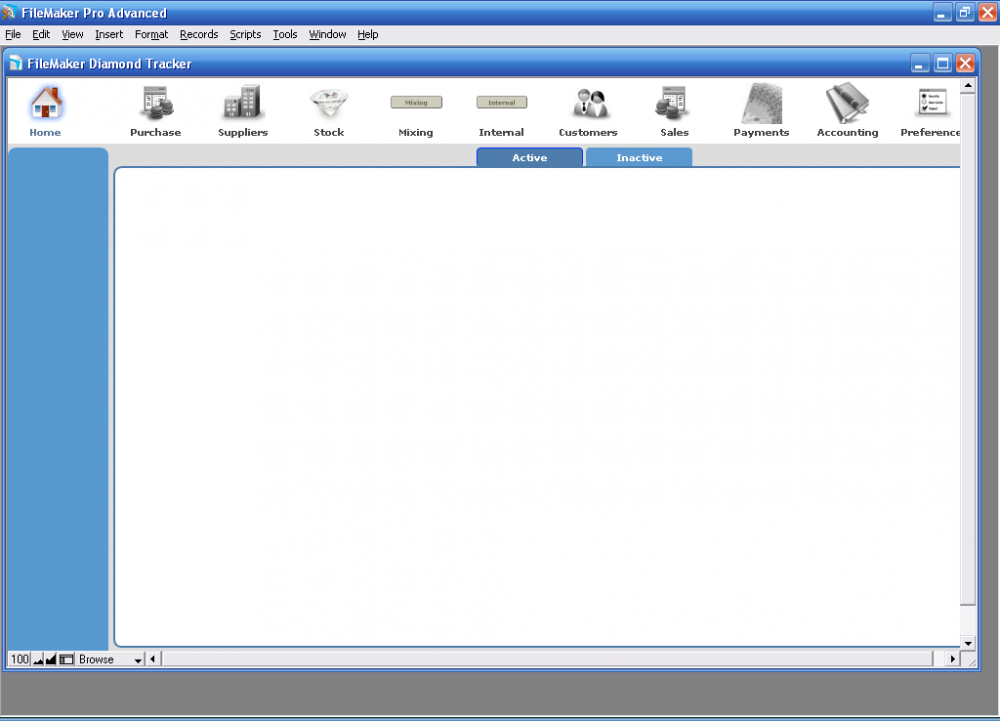The image size is (1000, 721).
Task: Restore down the FileMaker Pro Advanced window
Action: coord(965,12)
